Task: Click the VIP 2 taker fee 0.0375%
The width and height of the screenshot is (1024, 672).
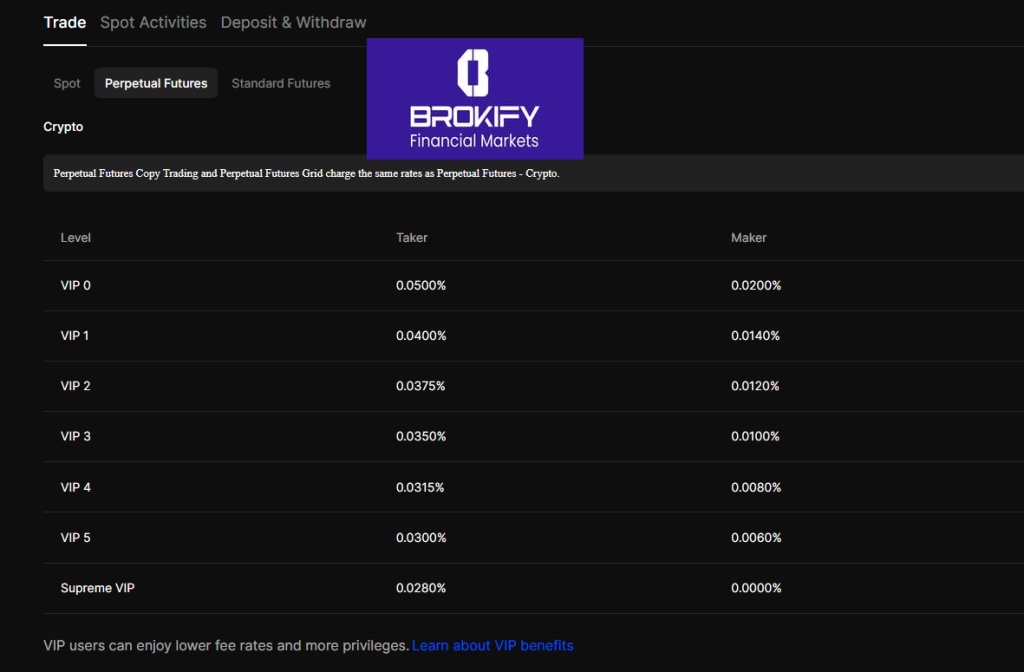Action: point(421,386)
